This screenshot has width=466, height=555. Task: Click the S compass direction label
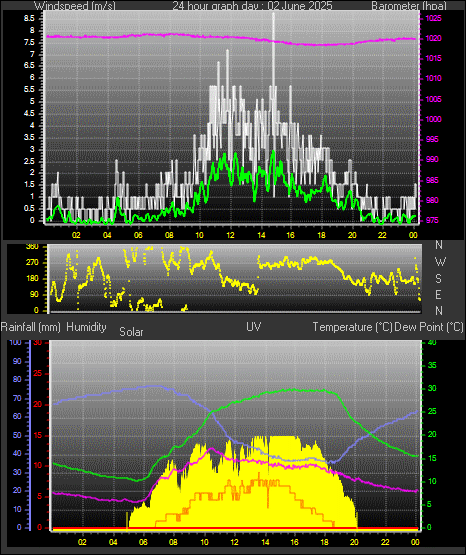pos(438,279)
